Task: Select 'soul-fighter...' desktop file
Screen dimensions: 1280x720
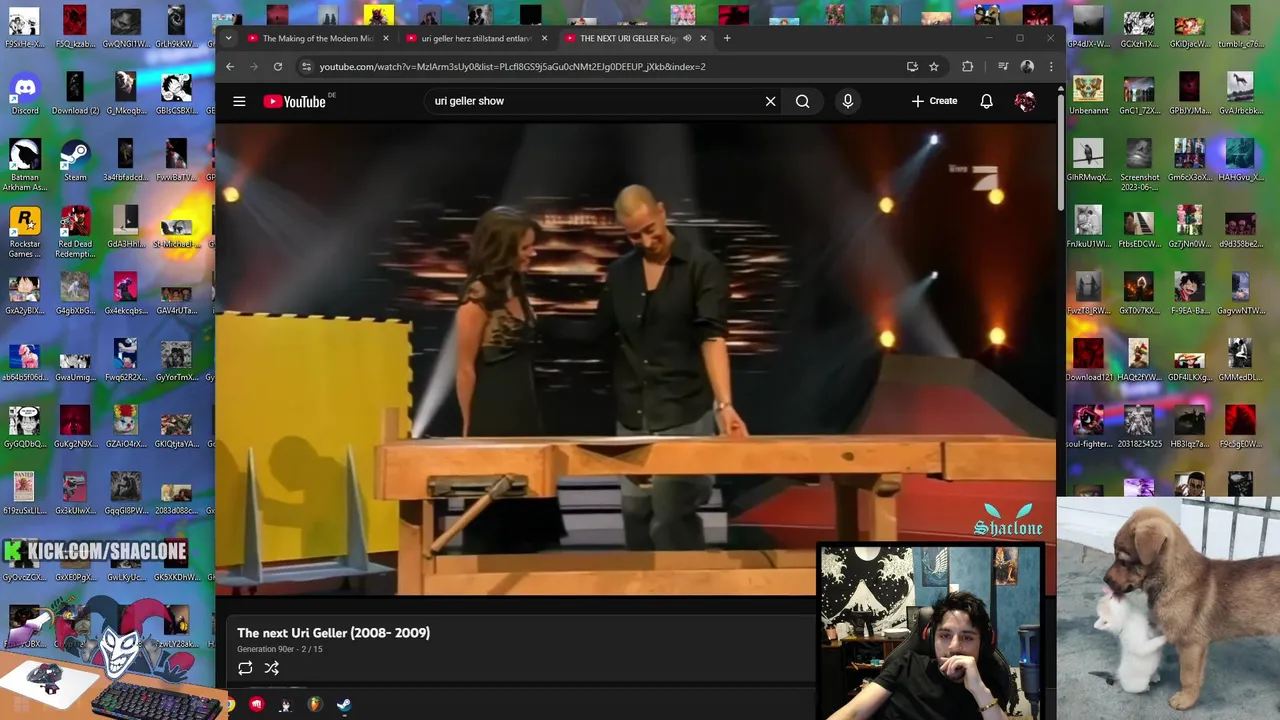Action: click(x=1088, y=428)
